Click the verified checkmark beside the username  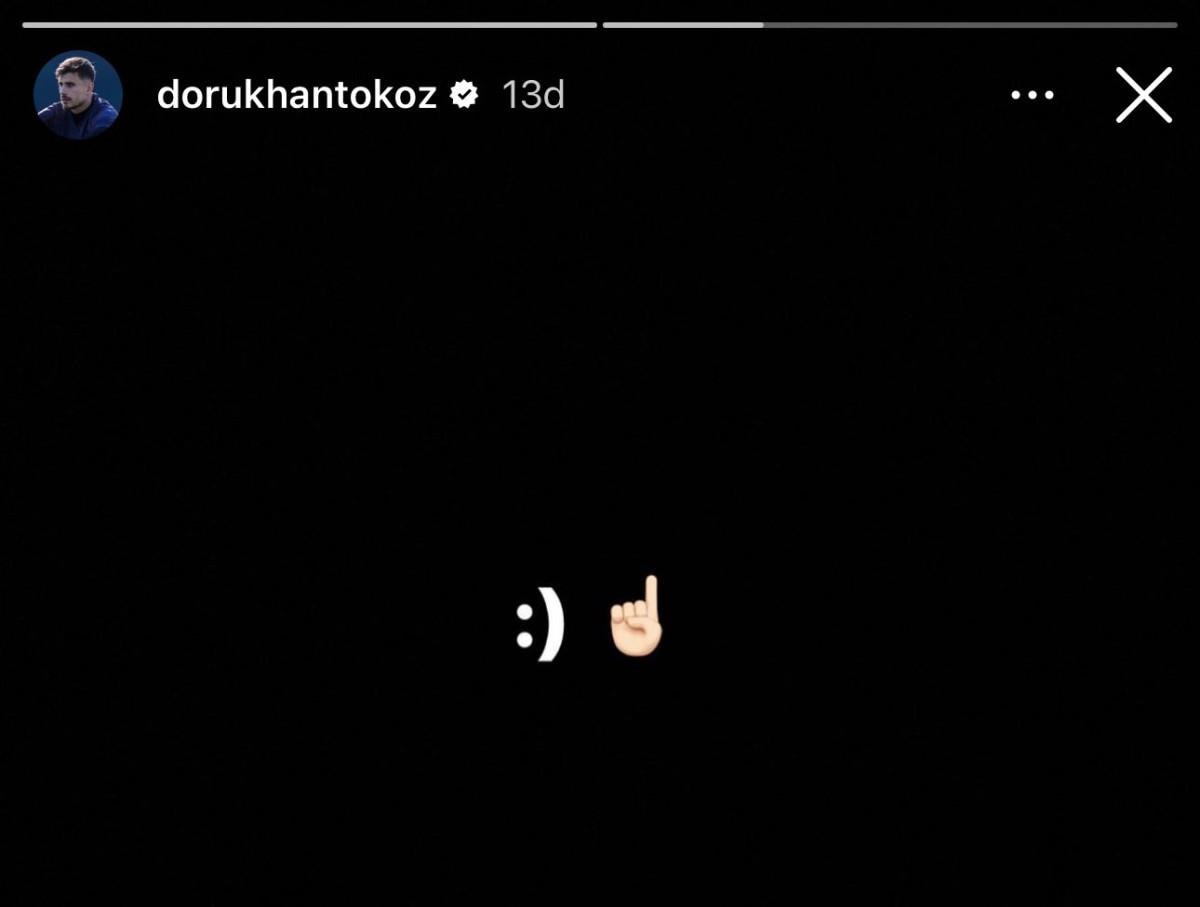463,95
